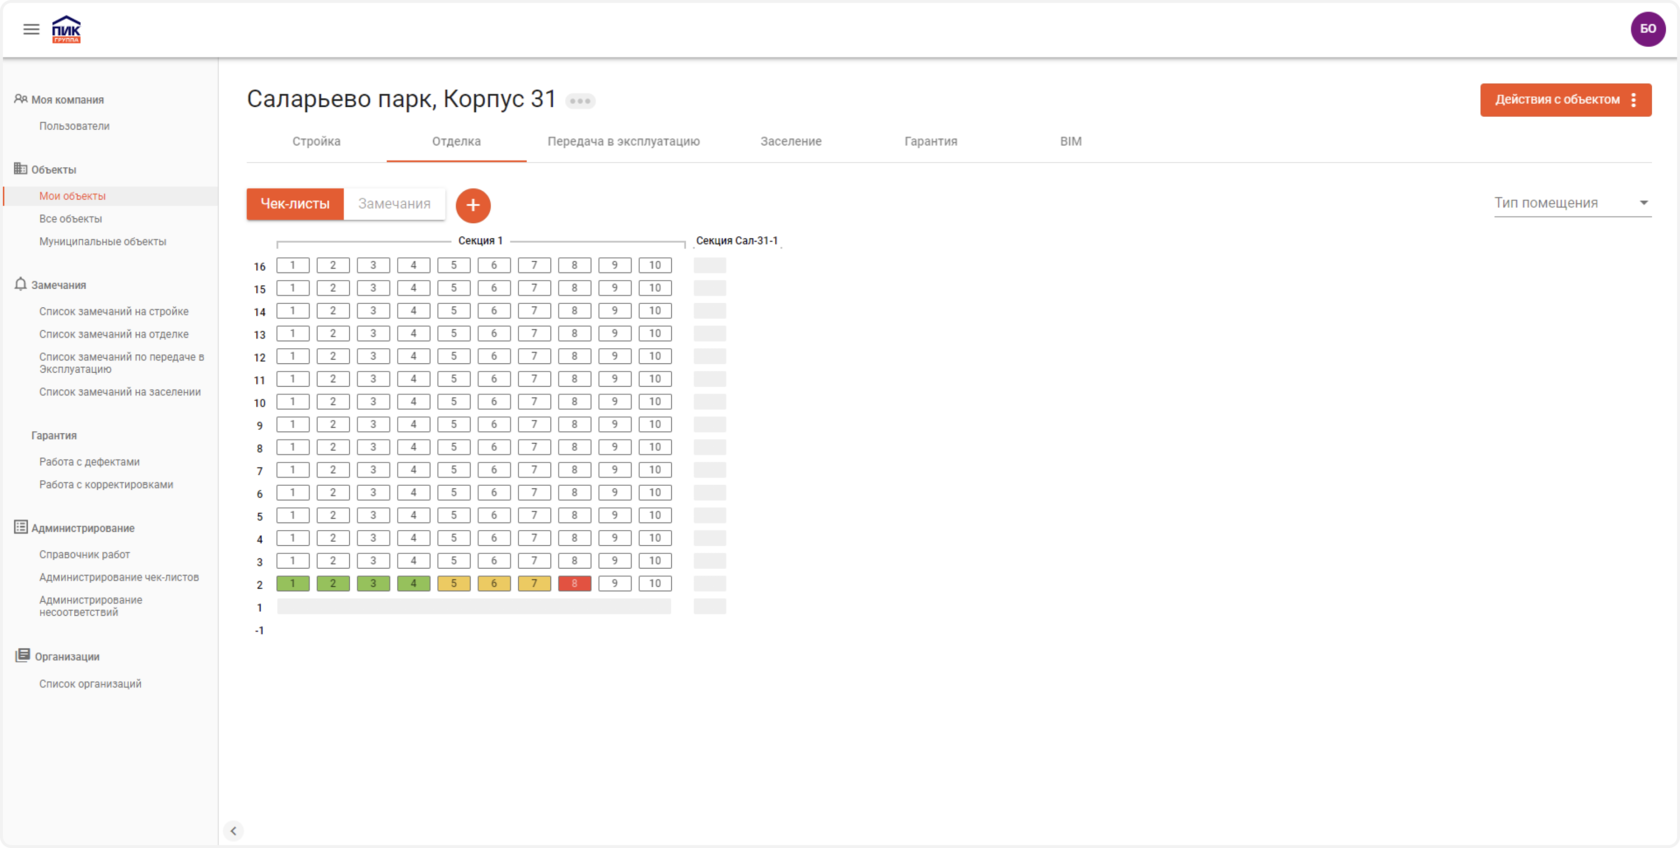
Task: Click the Гарантия sidebar section heading
Action: point(54,436)
